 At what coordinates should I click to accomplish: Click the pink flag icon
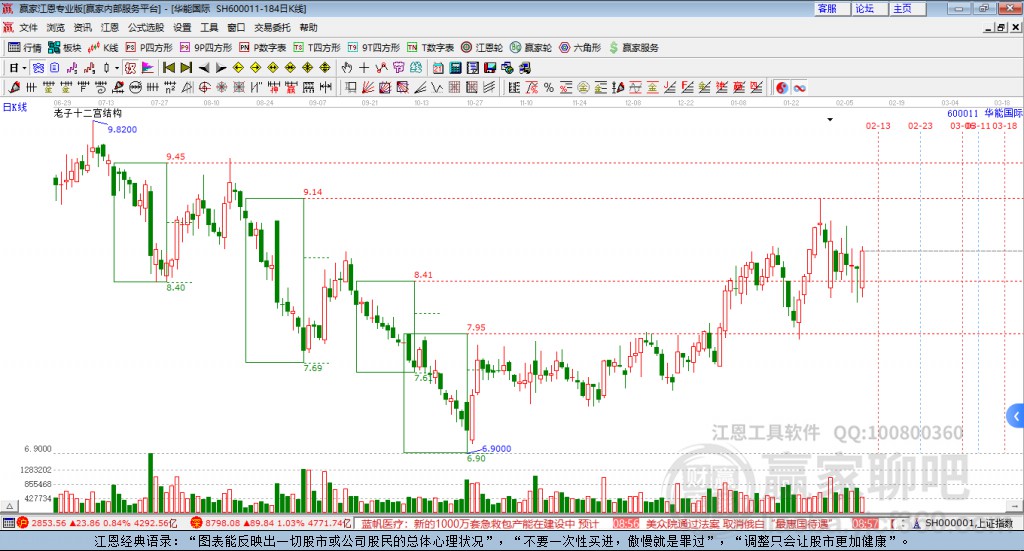148,68
